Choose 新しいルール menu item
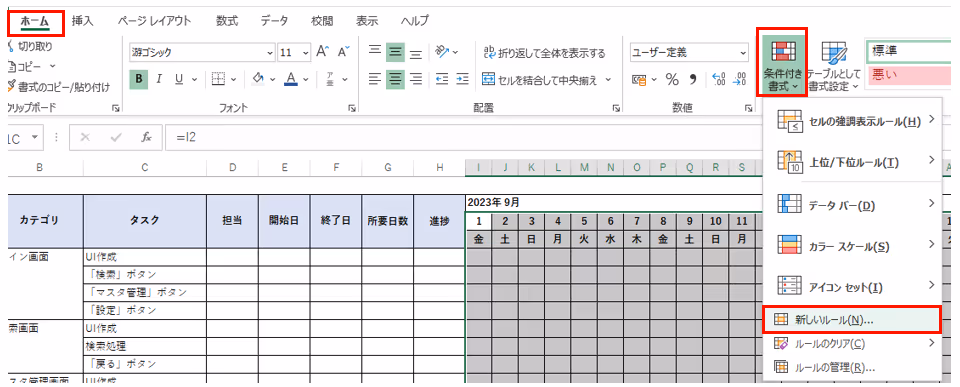The image size is (960, 387). click(852, 320)
